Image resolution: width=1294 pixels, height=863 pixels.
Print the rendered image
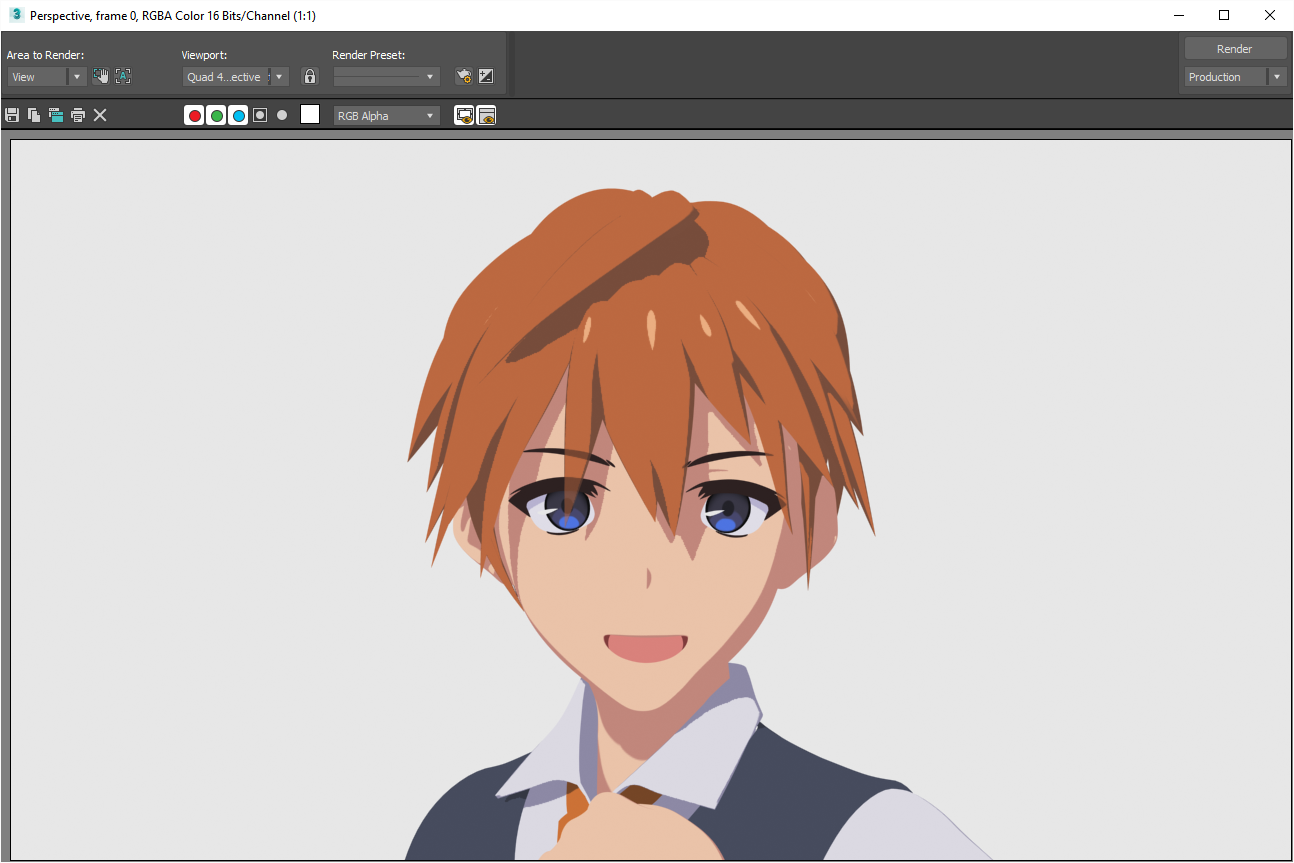click(x=78, y=116)
